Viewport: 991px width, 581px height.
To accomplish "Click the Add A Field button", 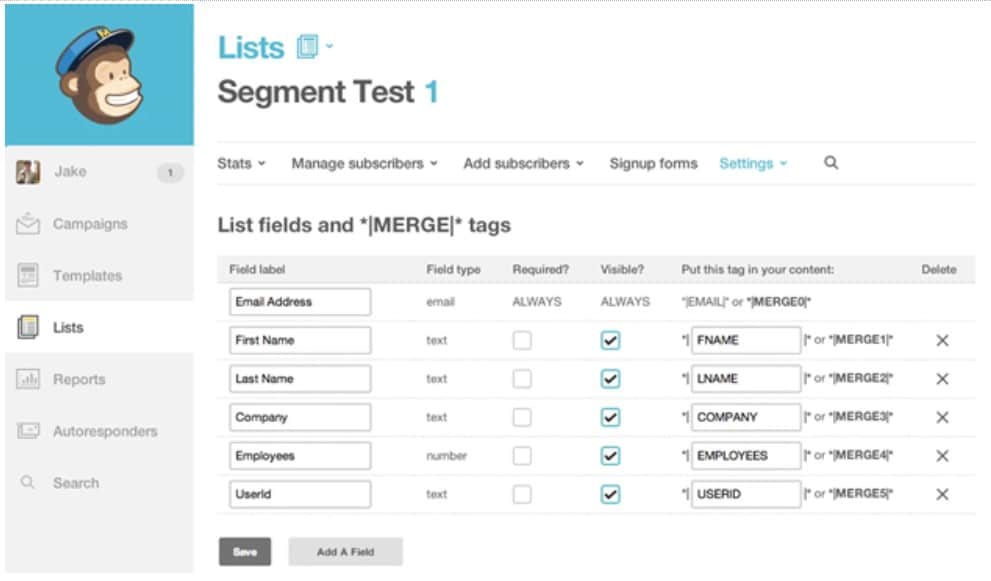I will (345, 552).
